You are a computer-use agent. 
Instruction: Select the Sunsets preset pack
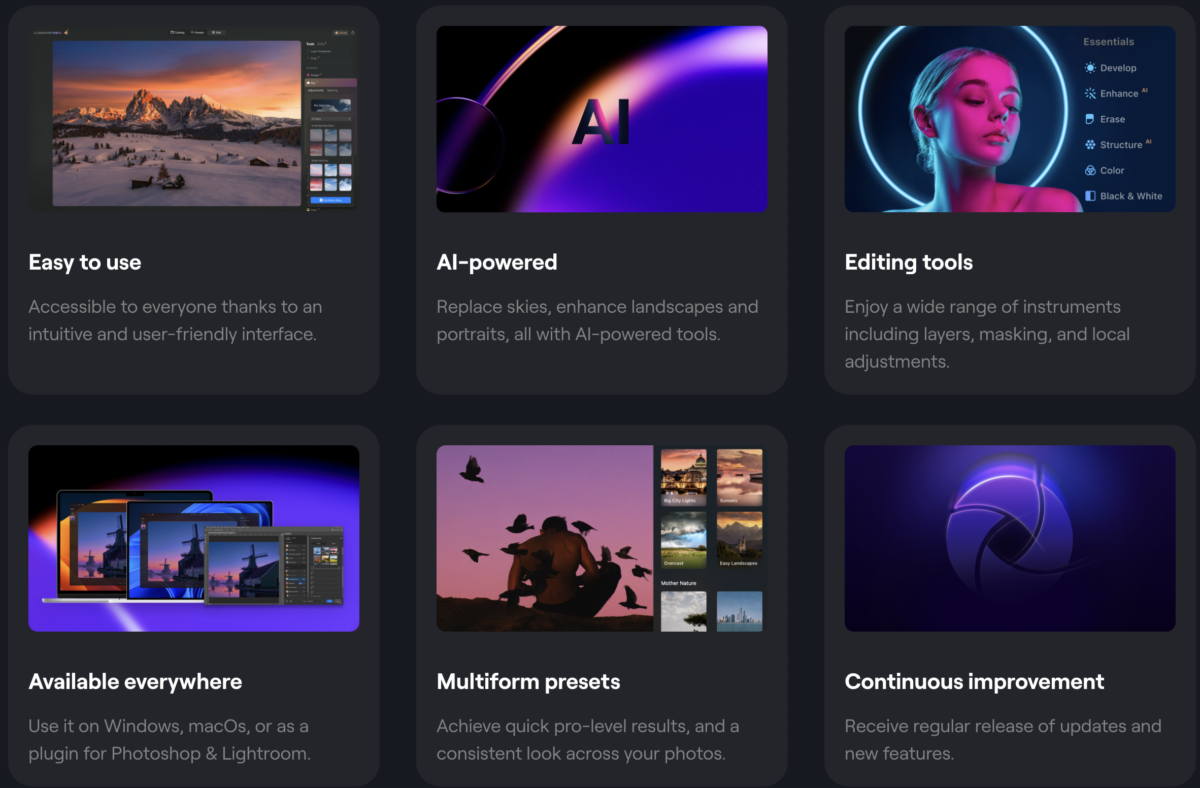pyautogui.click(x=739, y=476)
